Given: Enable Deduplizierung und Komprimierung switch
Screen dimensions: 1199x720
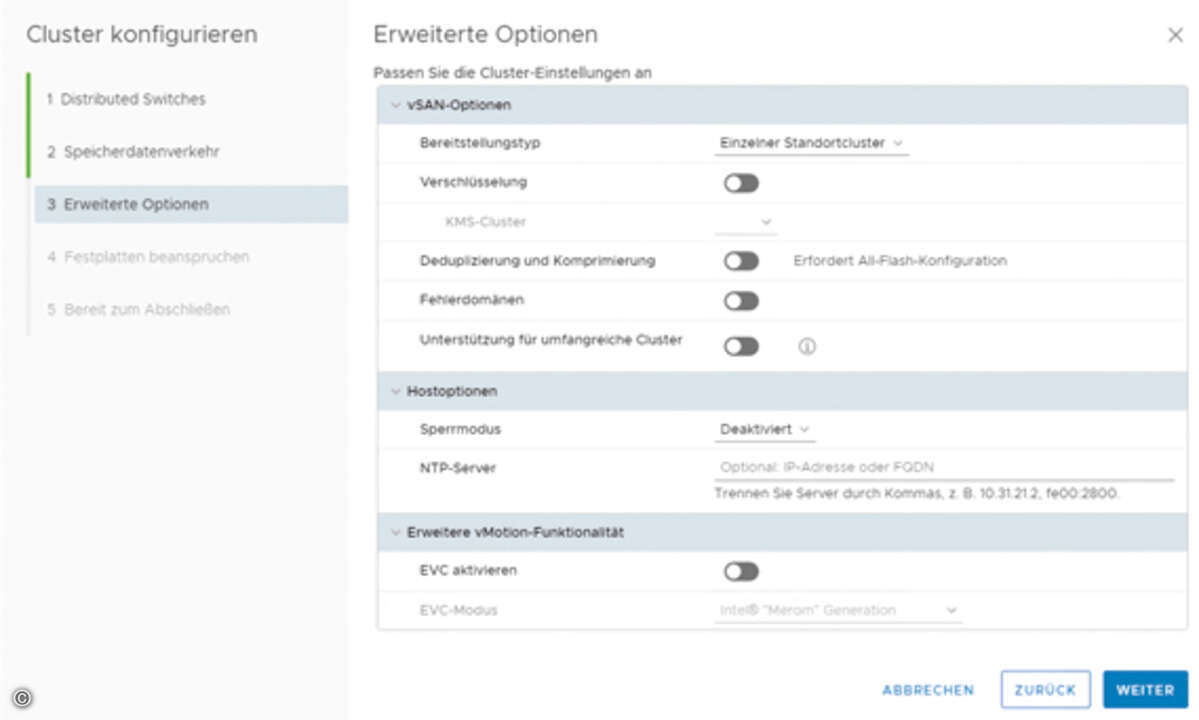Looking at the screenshot, I should [x=741, y=261].
